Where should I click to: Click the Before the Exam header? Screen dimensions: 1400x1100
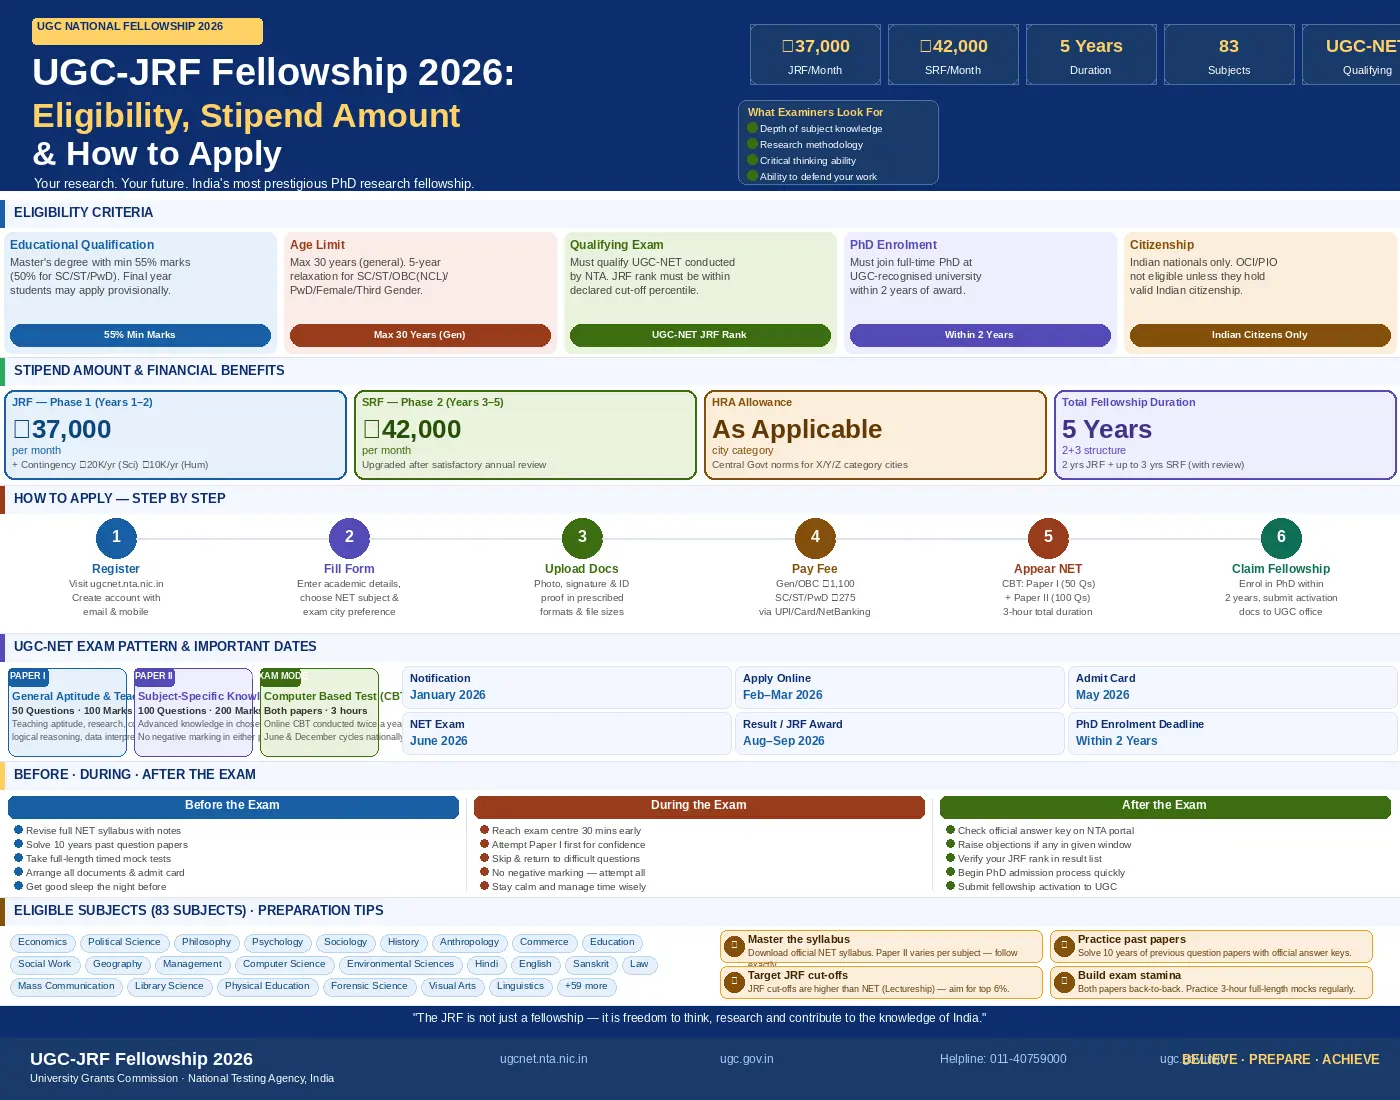tap(233, 806)
